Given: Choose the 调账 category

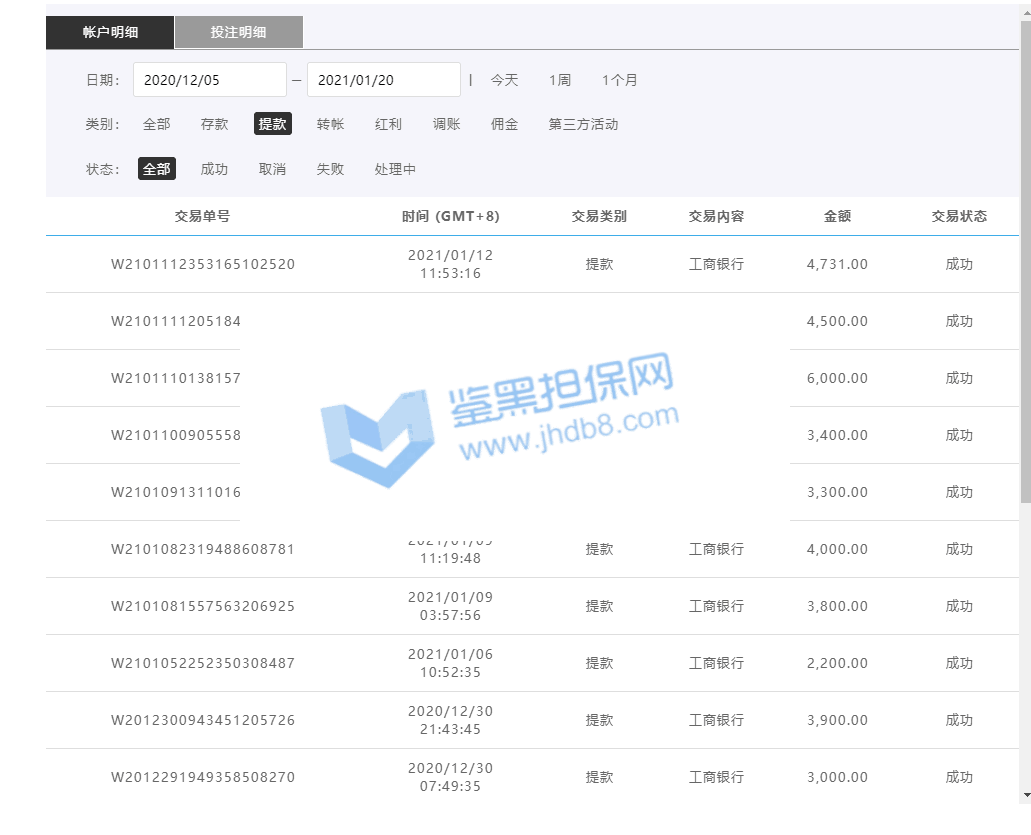Looking at the screenshot, I should (446, 124).
